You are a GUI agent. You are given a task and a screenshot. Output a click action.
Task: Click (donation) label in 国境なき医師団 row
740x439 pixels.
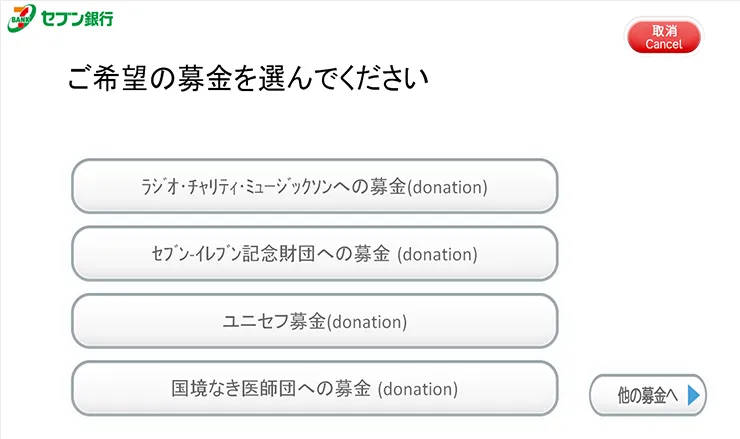pyautogui.click(x=417, y=389)
